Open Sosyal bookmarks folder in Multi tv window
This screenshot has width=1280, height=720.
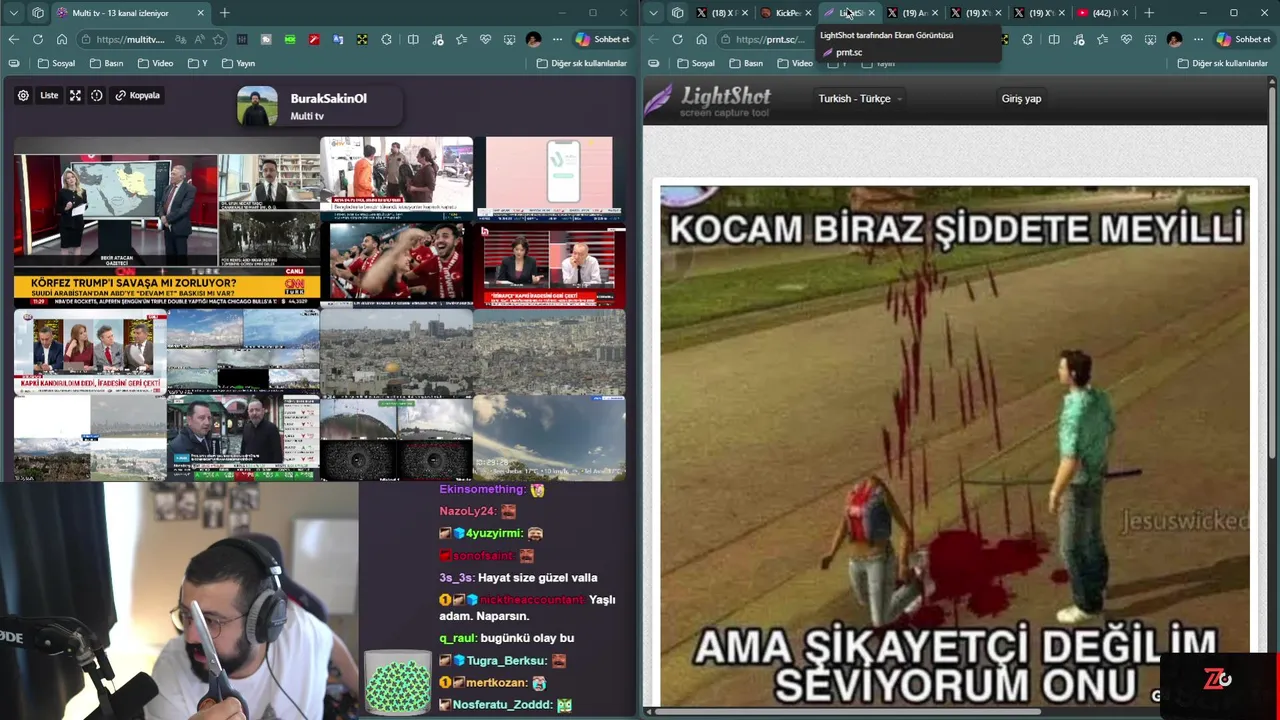point(56,63)
